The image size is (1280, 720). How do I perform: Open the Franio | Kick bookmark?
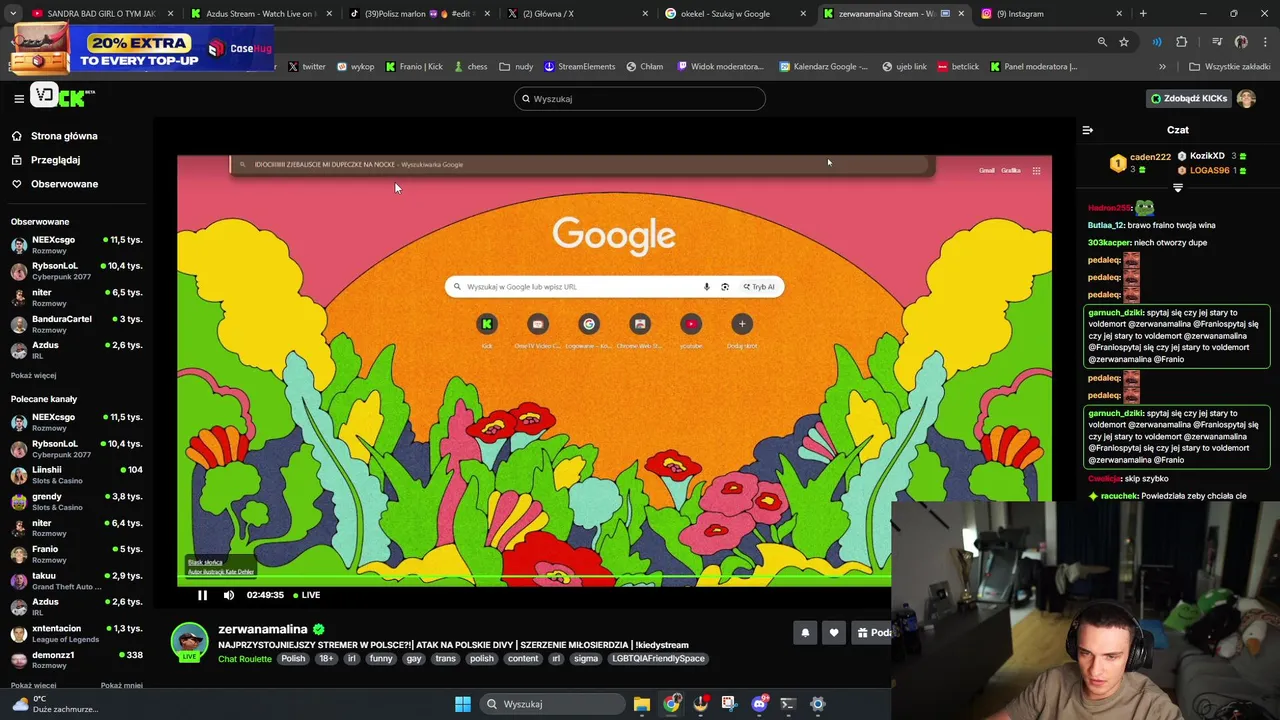click(414, 67)
